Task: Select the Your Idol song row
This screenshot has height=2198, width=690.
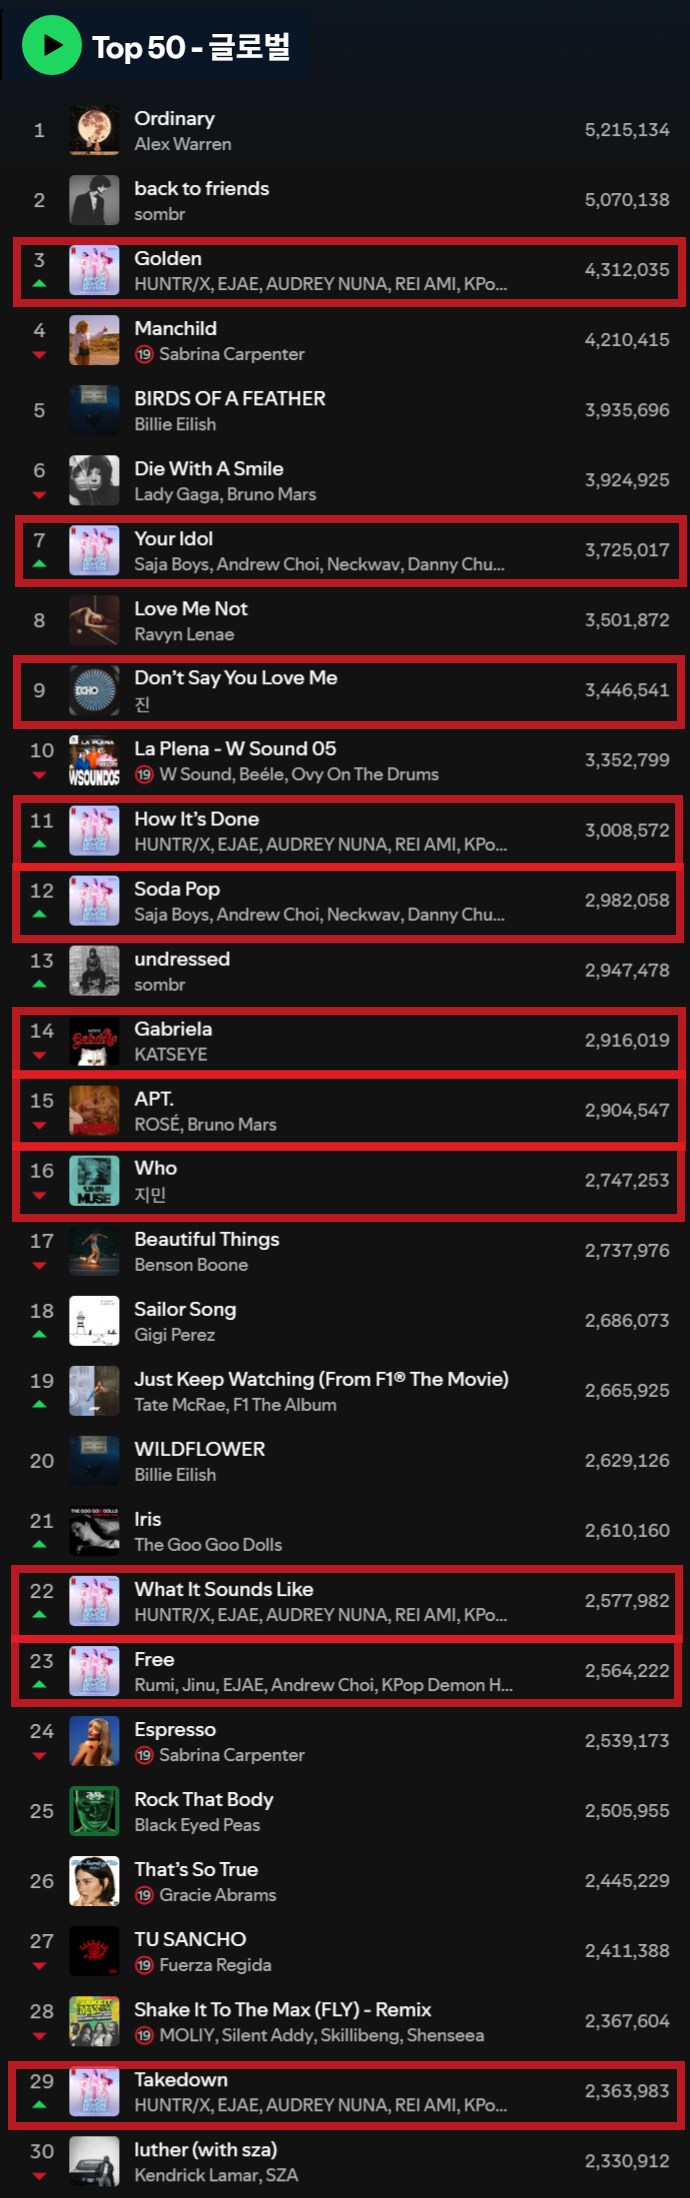Action: click(x=349, y=550)
